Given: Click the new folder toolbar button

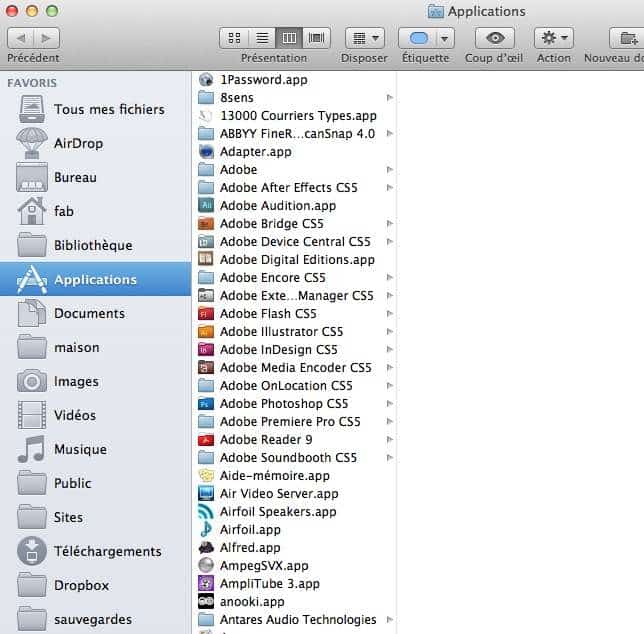Looking at the screenshot, I should (627, 38).
